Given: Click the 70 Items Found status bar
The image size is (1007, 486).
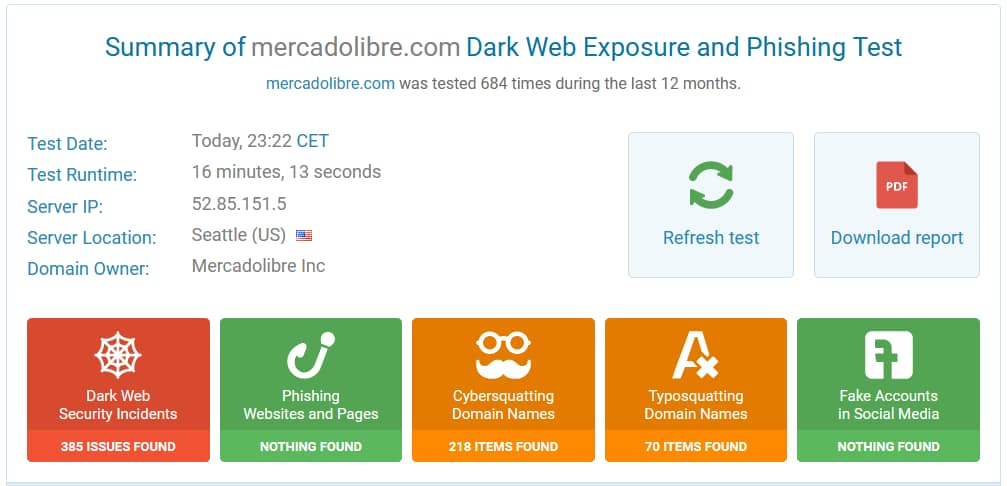Looking at the screenshot, I should tap(695, 446).
